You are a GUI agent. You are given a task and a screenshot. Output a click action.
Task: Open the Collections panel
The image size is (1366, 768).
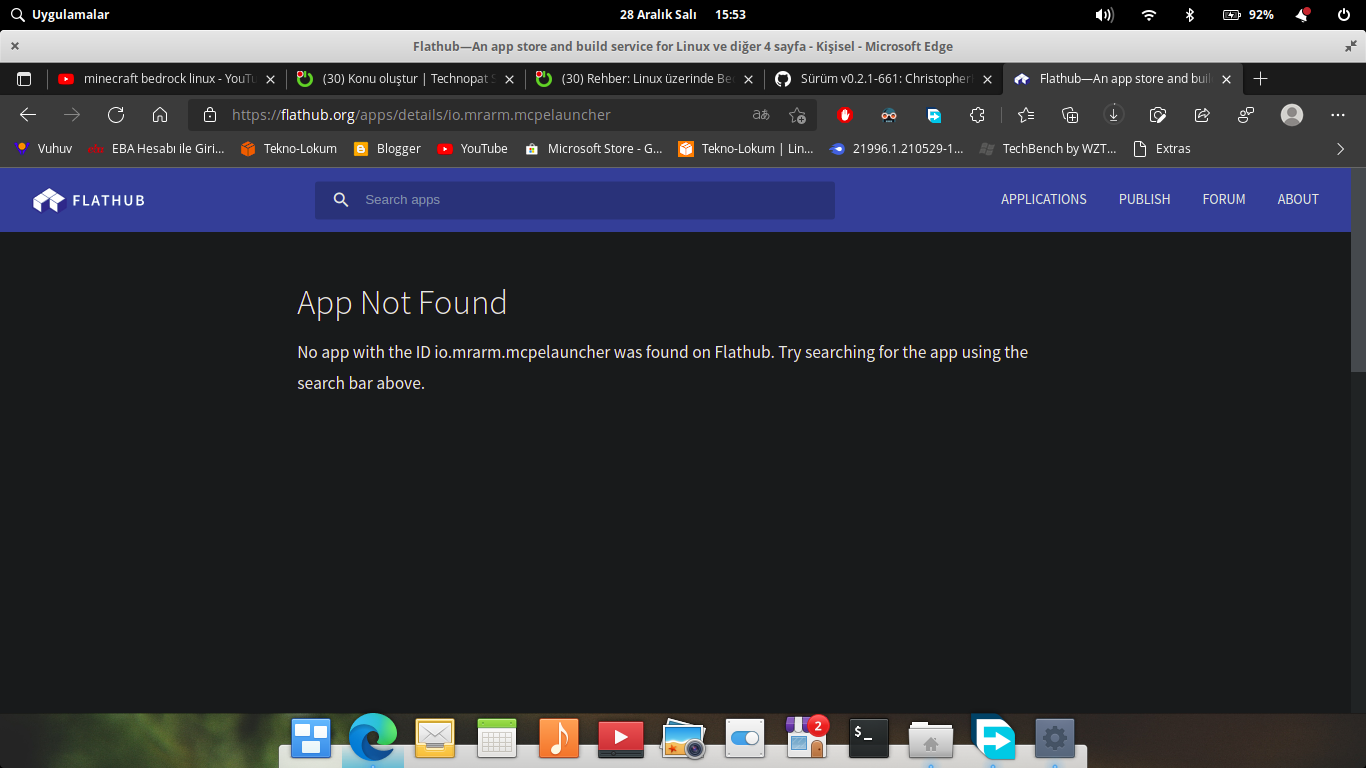pos(1070,115)
